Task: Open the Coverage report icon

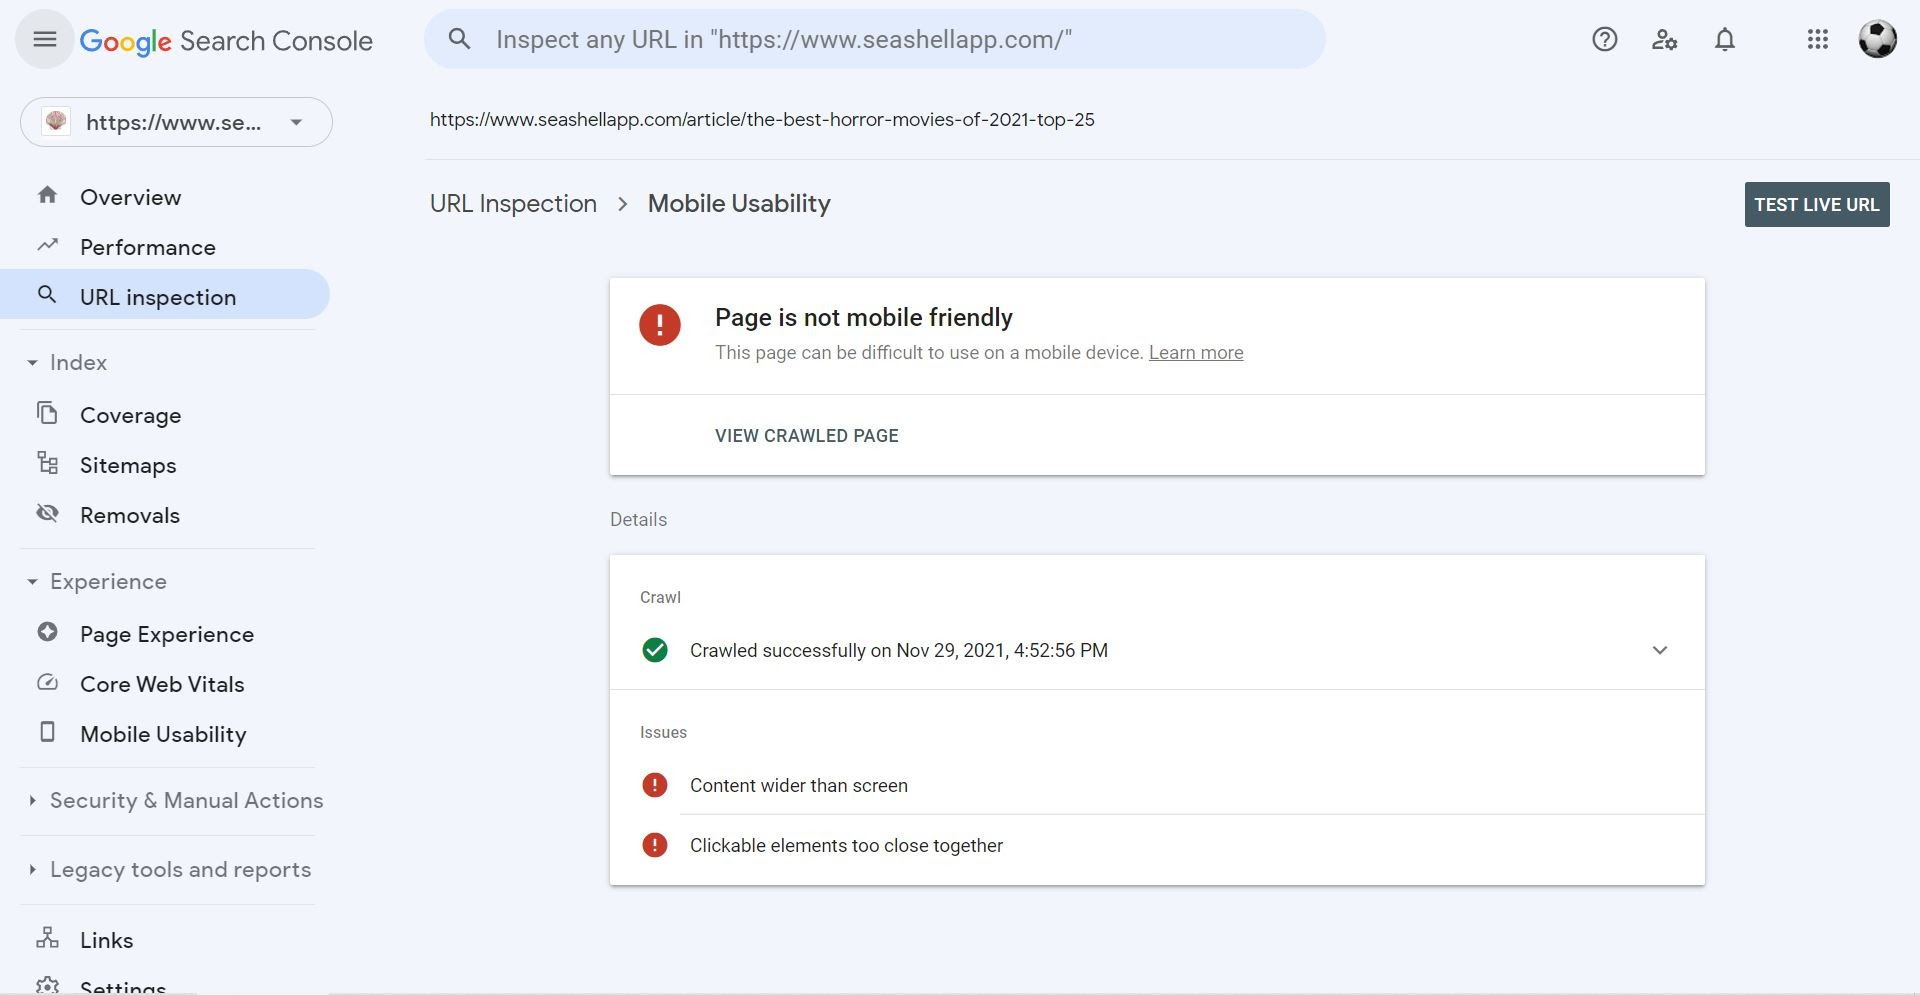Action: tap(47, 413)
